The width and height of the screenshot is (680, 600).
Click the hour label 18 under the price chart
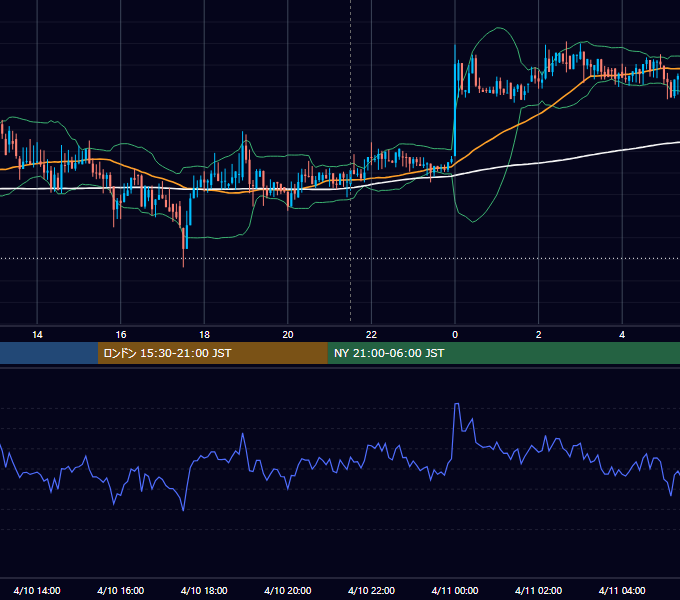click(204, 335)
